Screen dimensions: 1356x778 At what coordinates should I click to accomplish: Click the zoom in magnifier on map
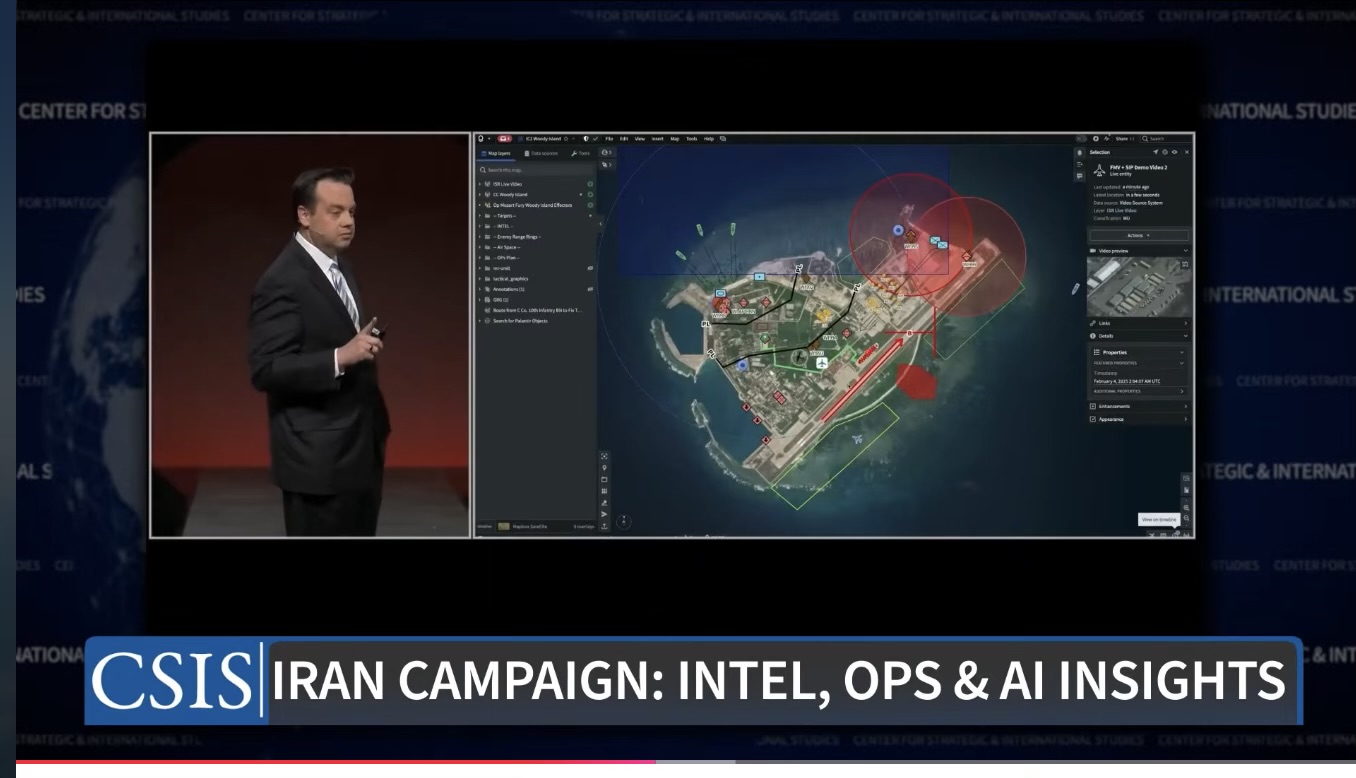coord(1186,508)
